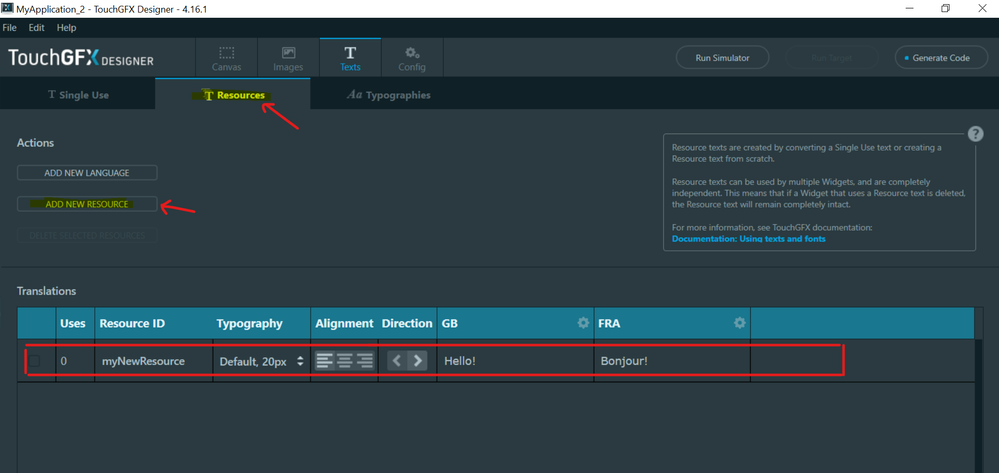Click the TouchGFX Designer logo

pyautogui.click(x=81, y=59)
